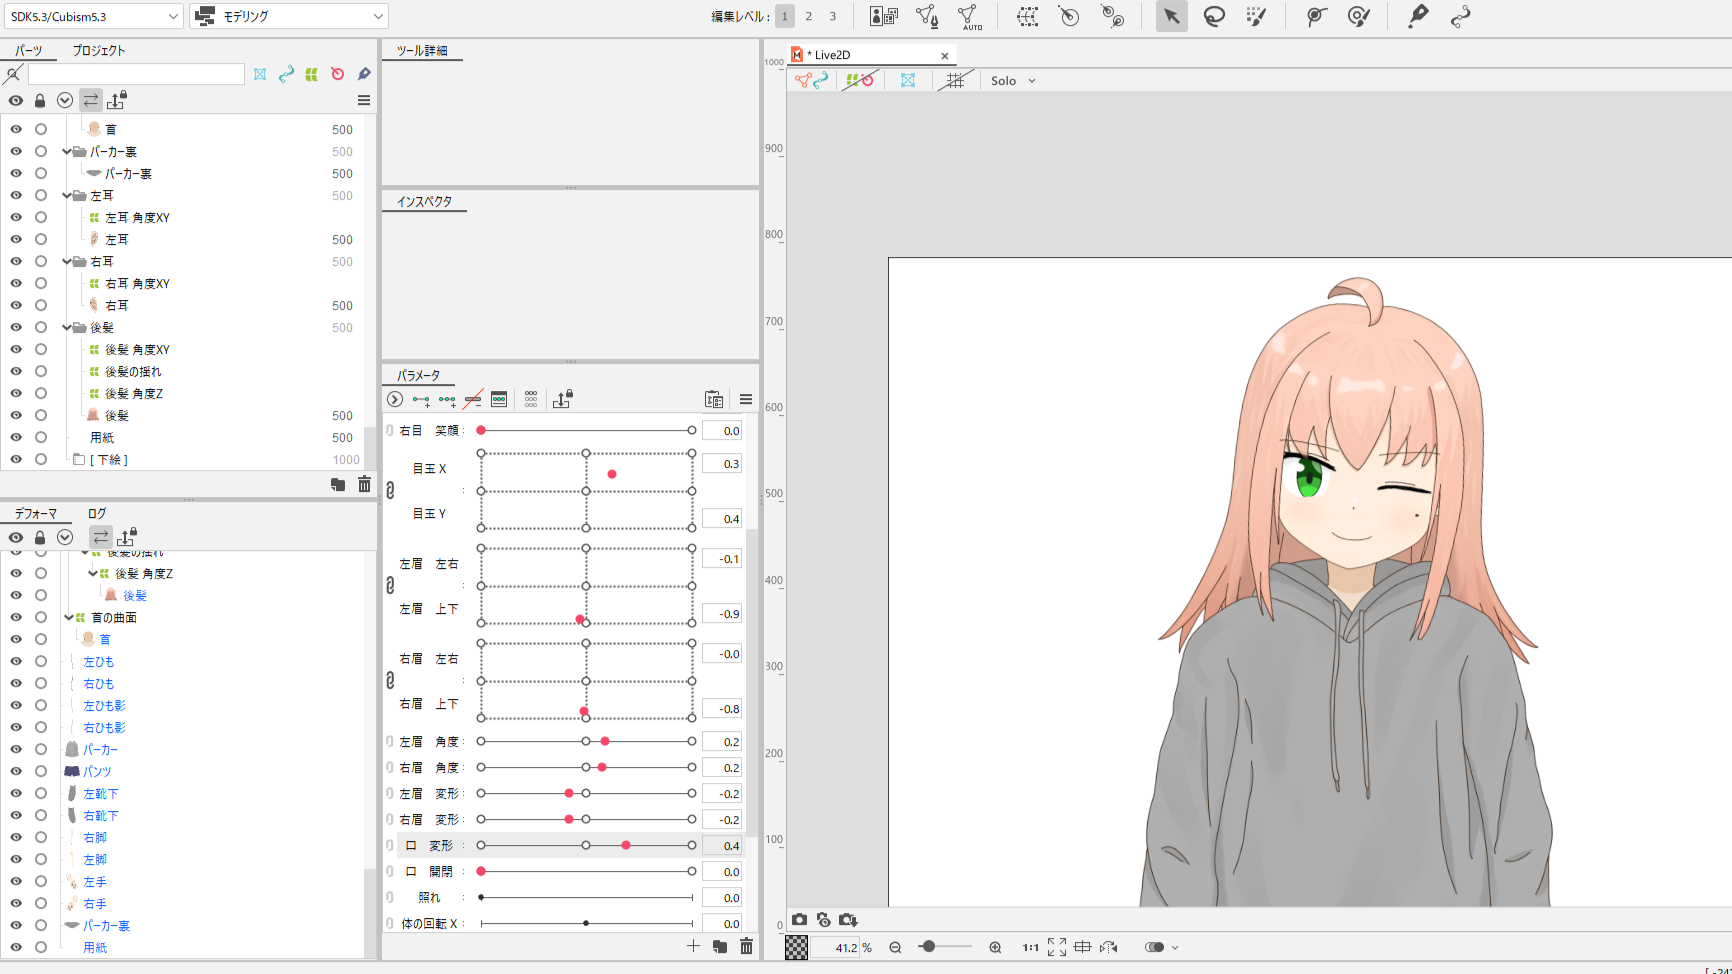
Task: Add three keys to parameter
Action: 447,400
